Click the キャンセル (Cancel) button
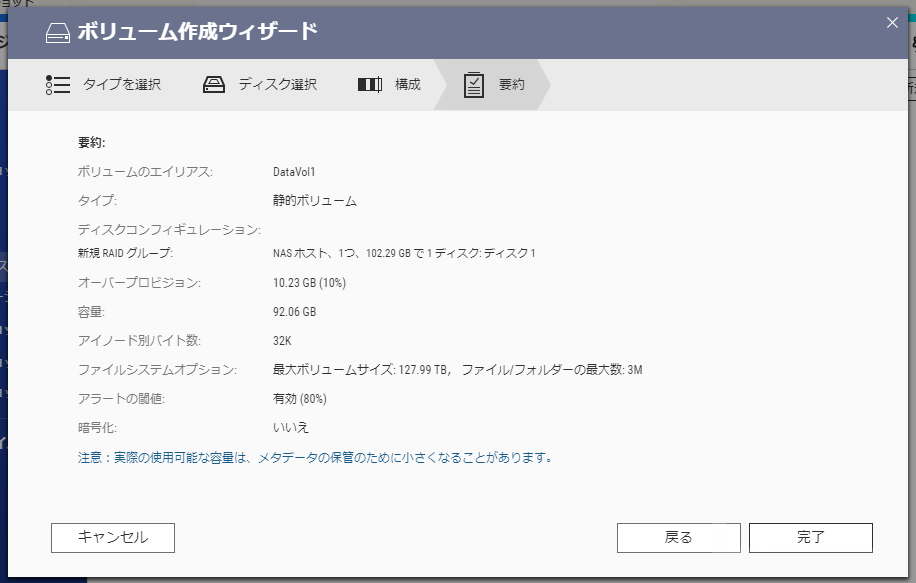 point(113,537)
